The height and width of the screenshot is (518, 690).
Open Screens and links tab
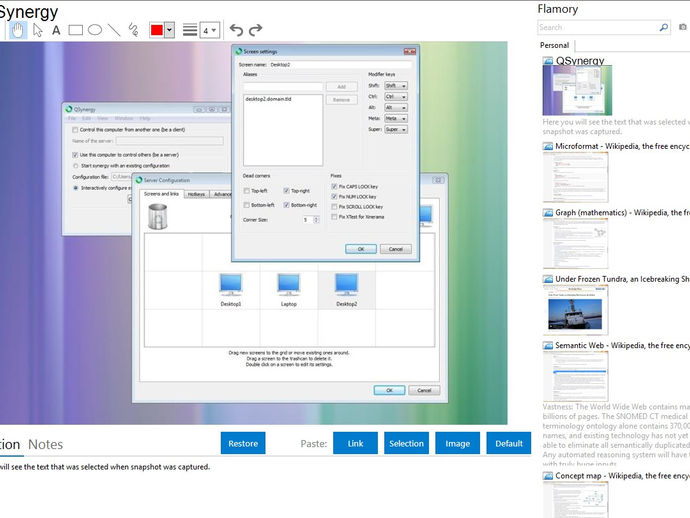pyautogui.click(x=161, y=194)
